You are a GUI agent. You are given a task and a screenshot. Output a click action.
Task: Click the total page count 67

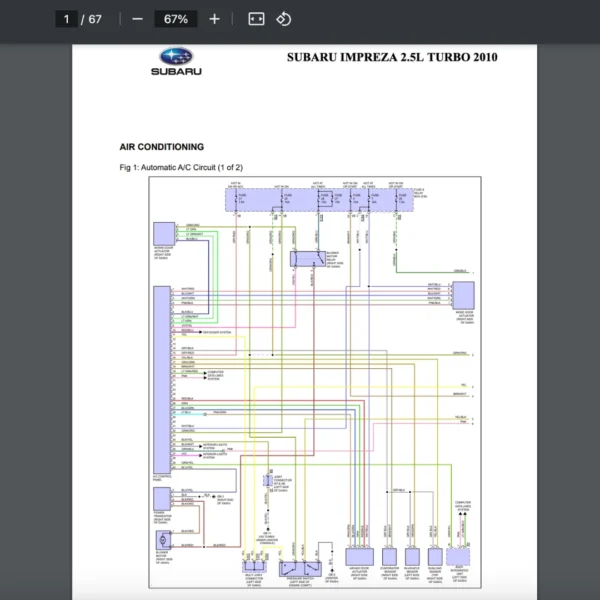tap(96, 19)
